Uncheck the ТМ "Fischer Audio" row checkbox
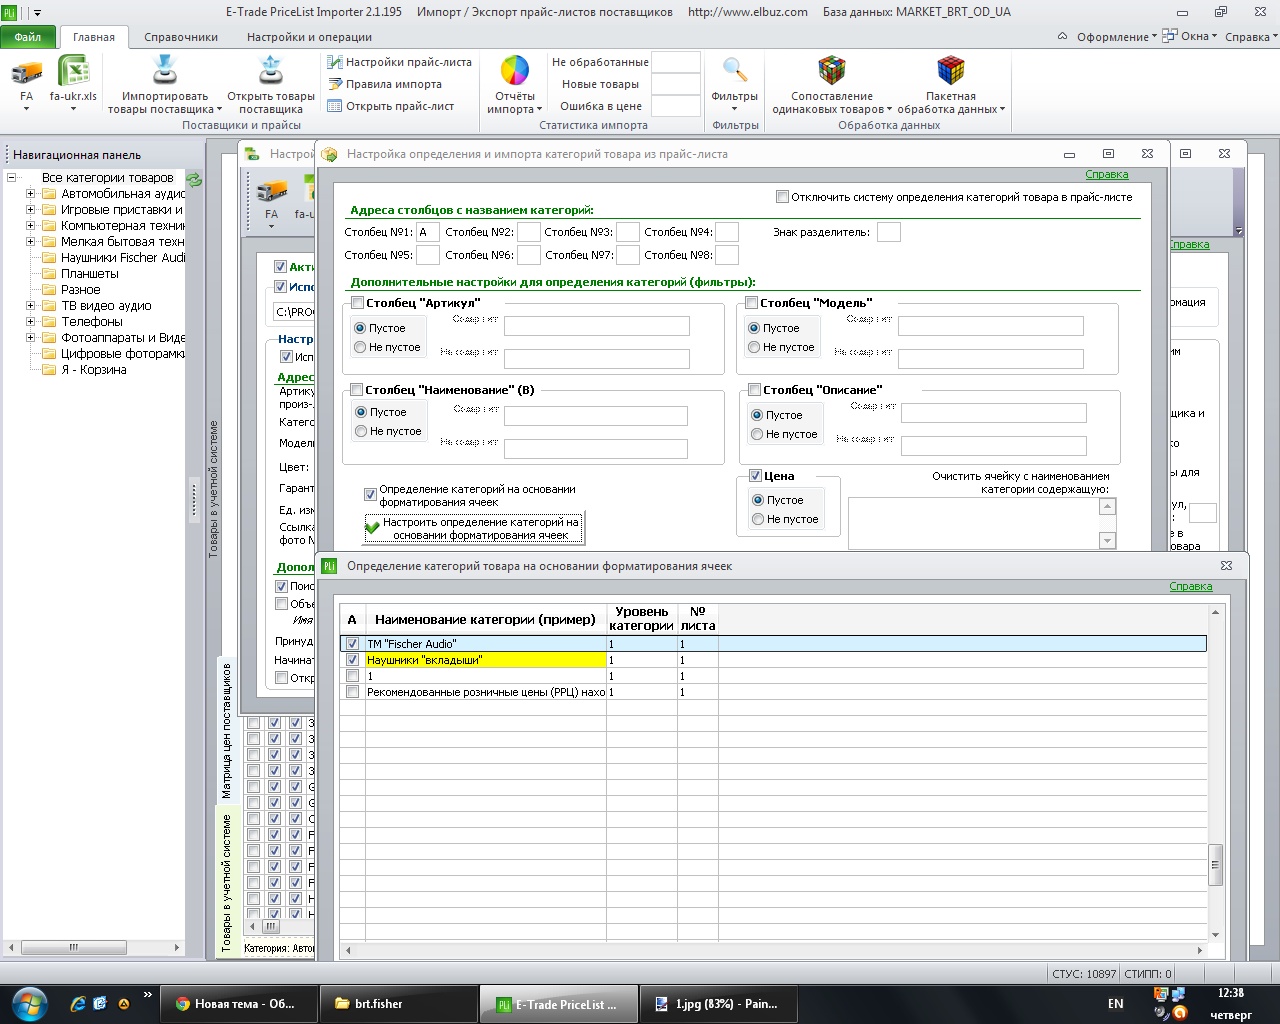Viewport: 1280px width, 1024px height. [352, 644]
